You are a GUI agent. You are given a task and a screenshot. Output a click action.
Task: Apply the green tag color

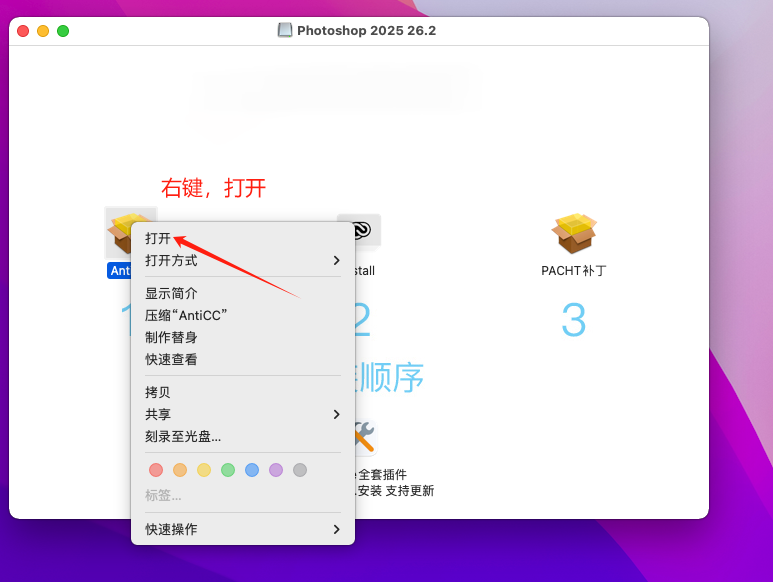[x=228, y=470]
